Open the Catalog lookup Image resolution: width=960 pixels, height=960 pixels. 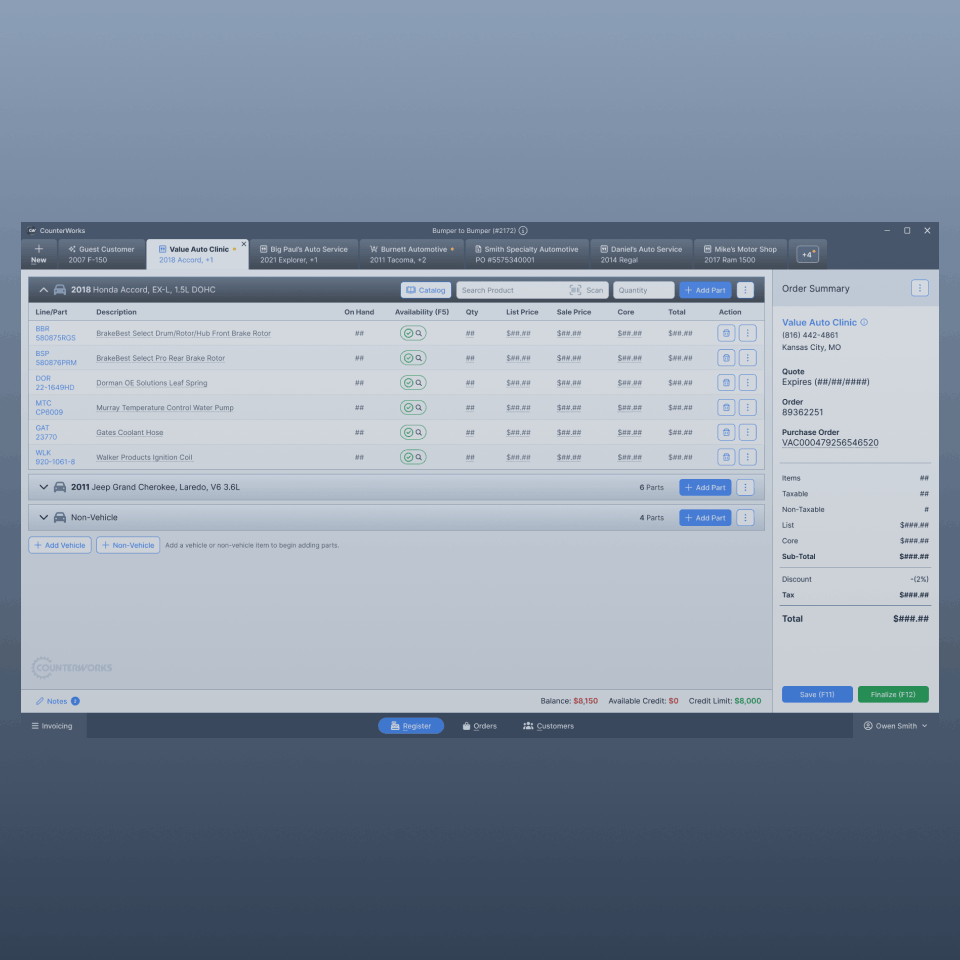click(x=425, y=290)
